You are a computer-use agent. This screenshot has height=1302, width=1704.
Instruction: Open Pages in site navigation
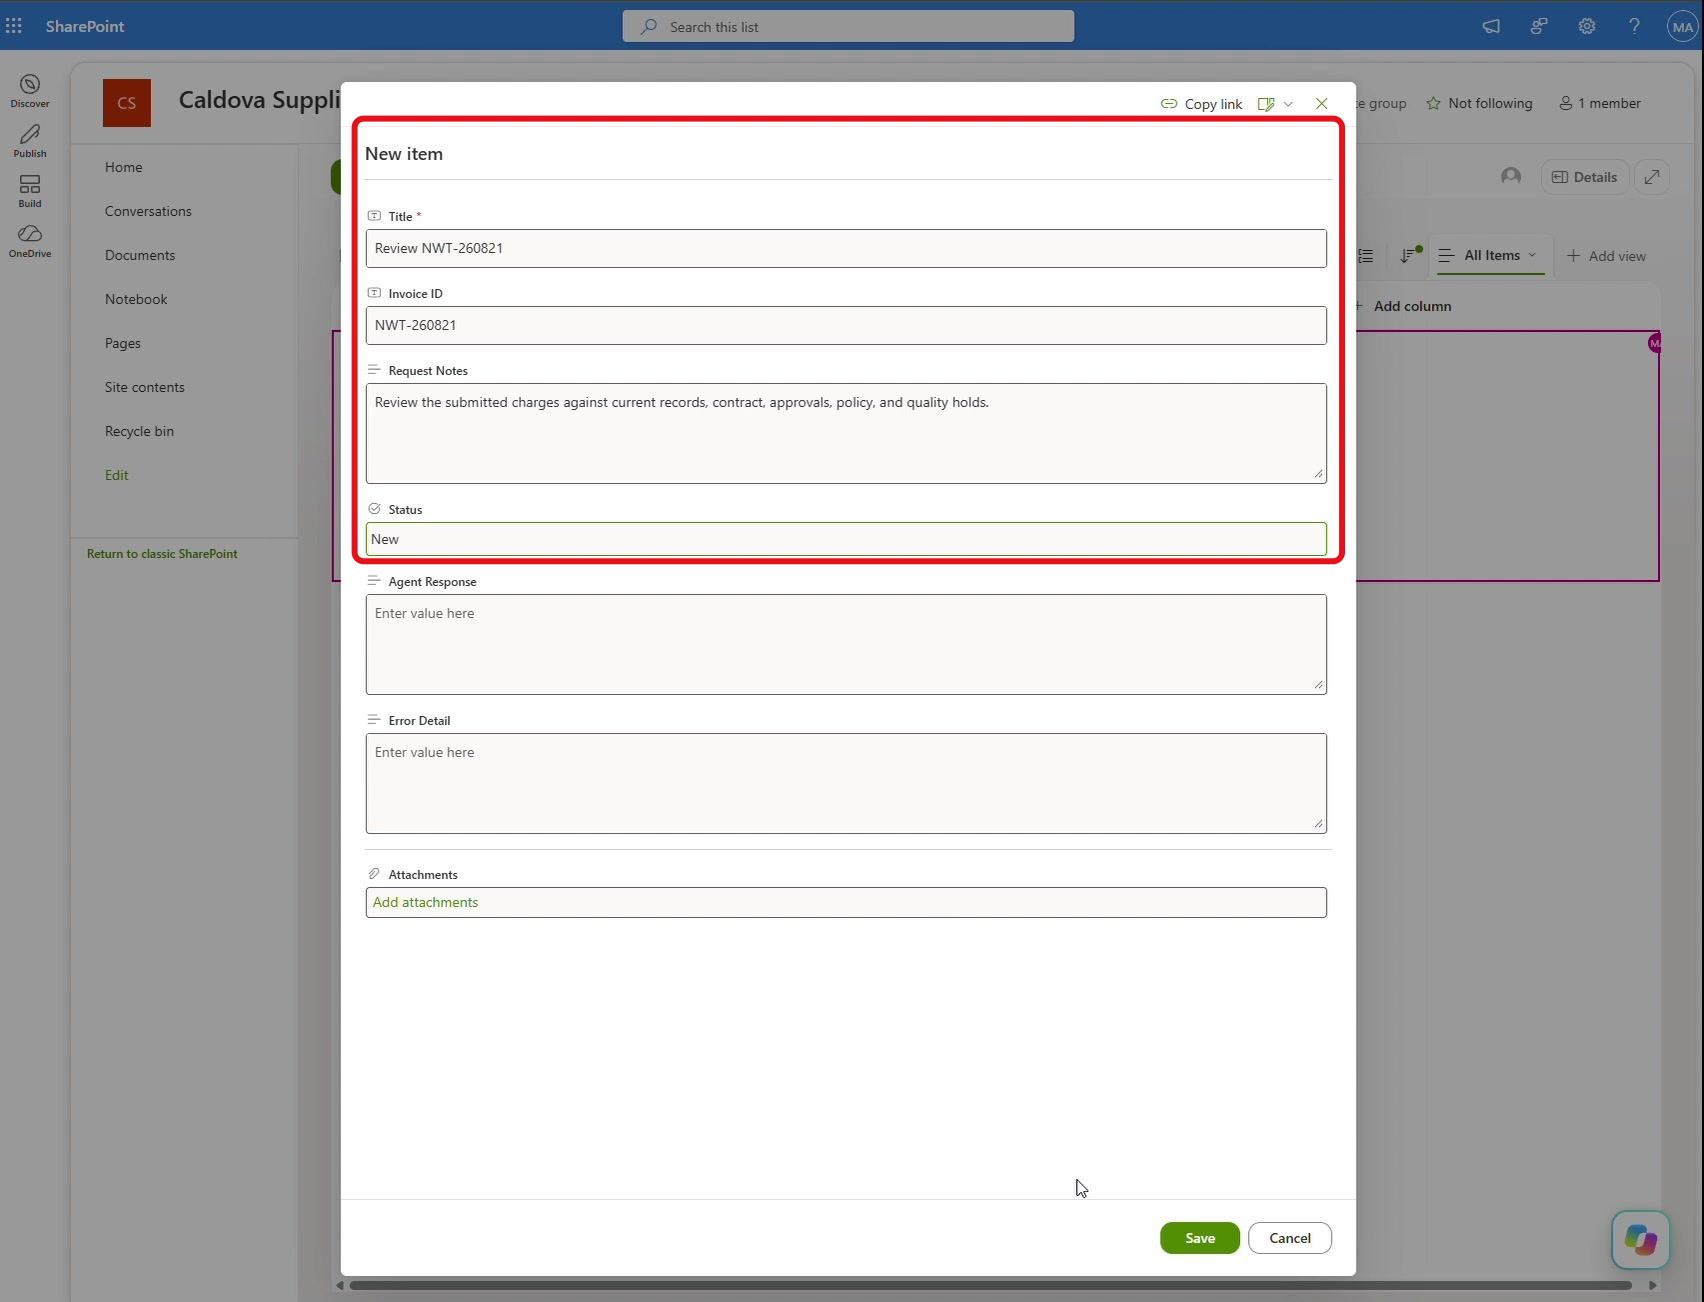tap(123, 343)
